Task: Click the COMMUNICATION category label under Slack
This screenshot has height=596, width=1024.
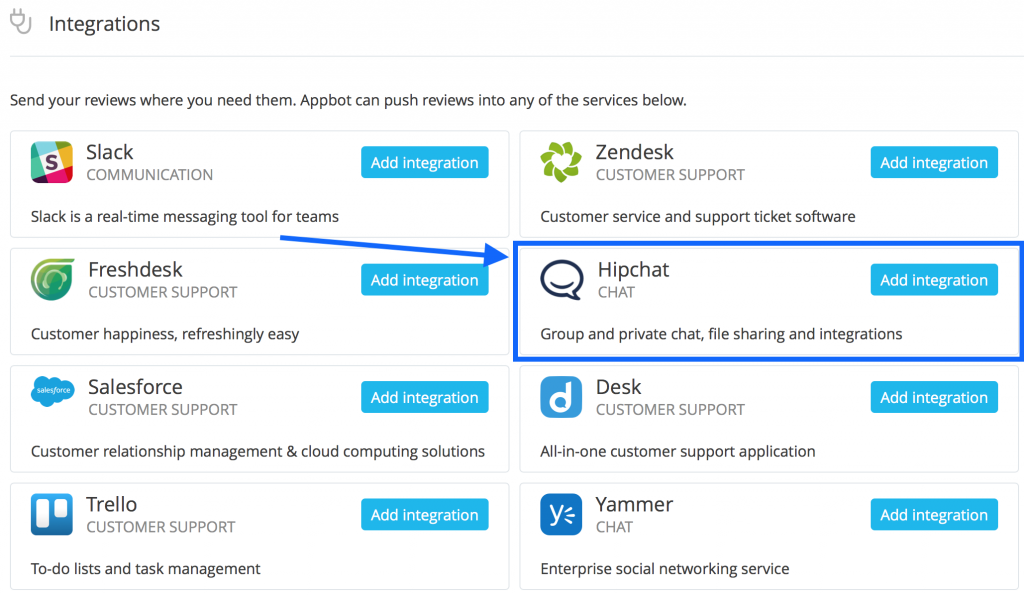Action: [150, 175]
